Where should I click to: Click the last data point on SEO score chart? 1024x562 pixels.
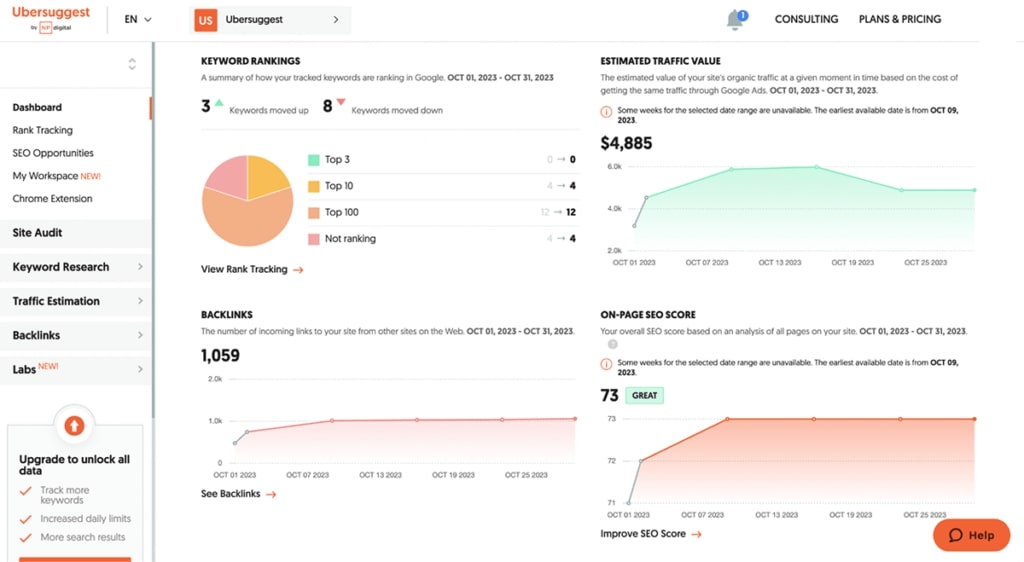point(974,419)
